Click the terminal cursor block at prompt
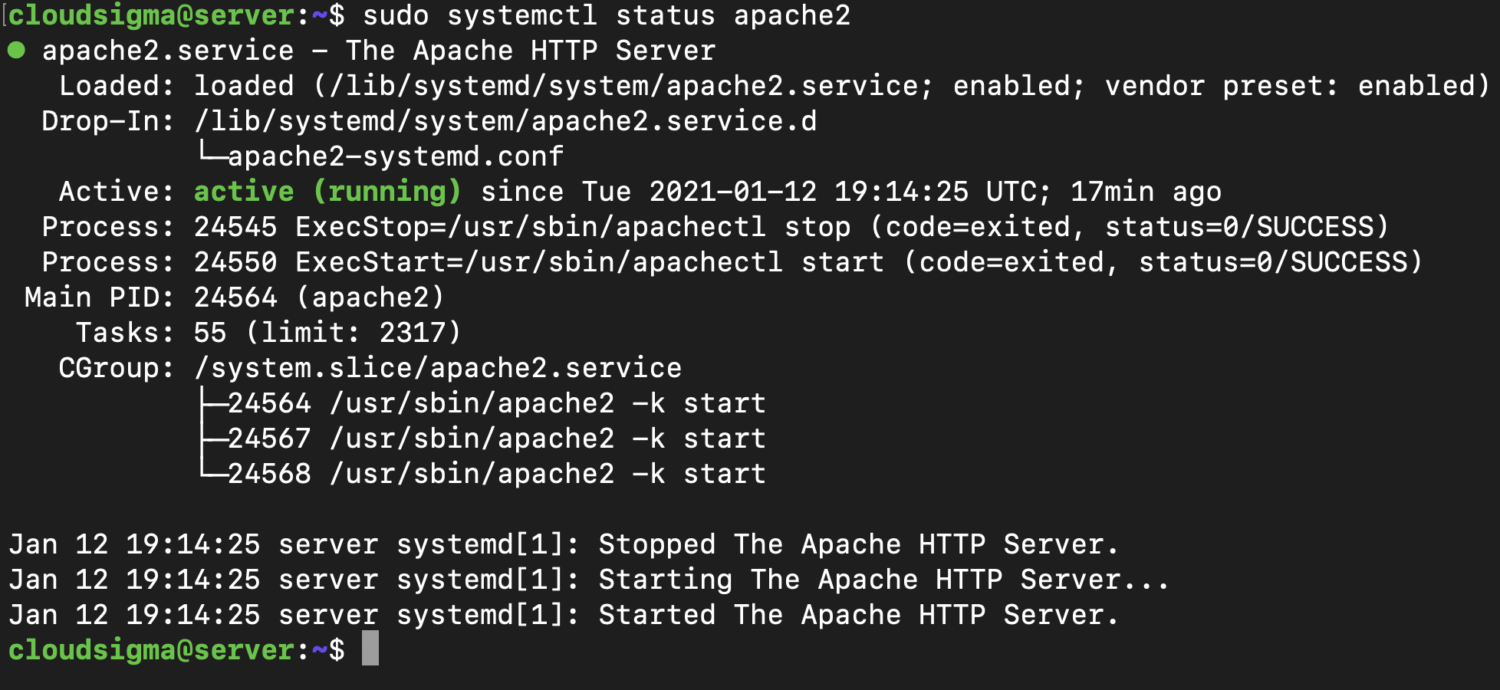This screenshot has width=1500, height=690. [x=370, y=649]
